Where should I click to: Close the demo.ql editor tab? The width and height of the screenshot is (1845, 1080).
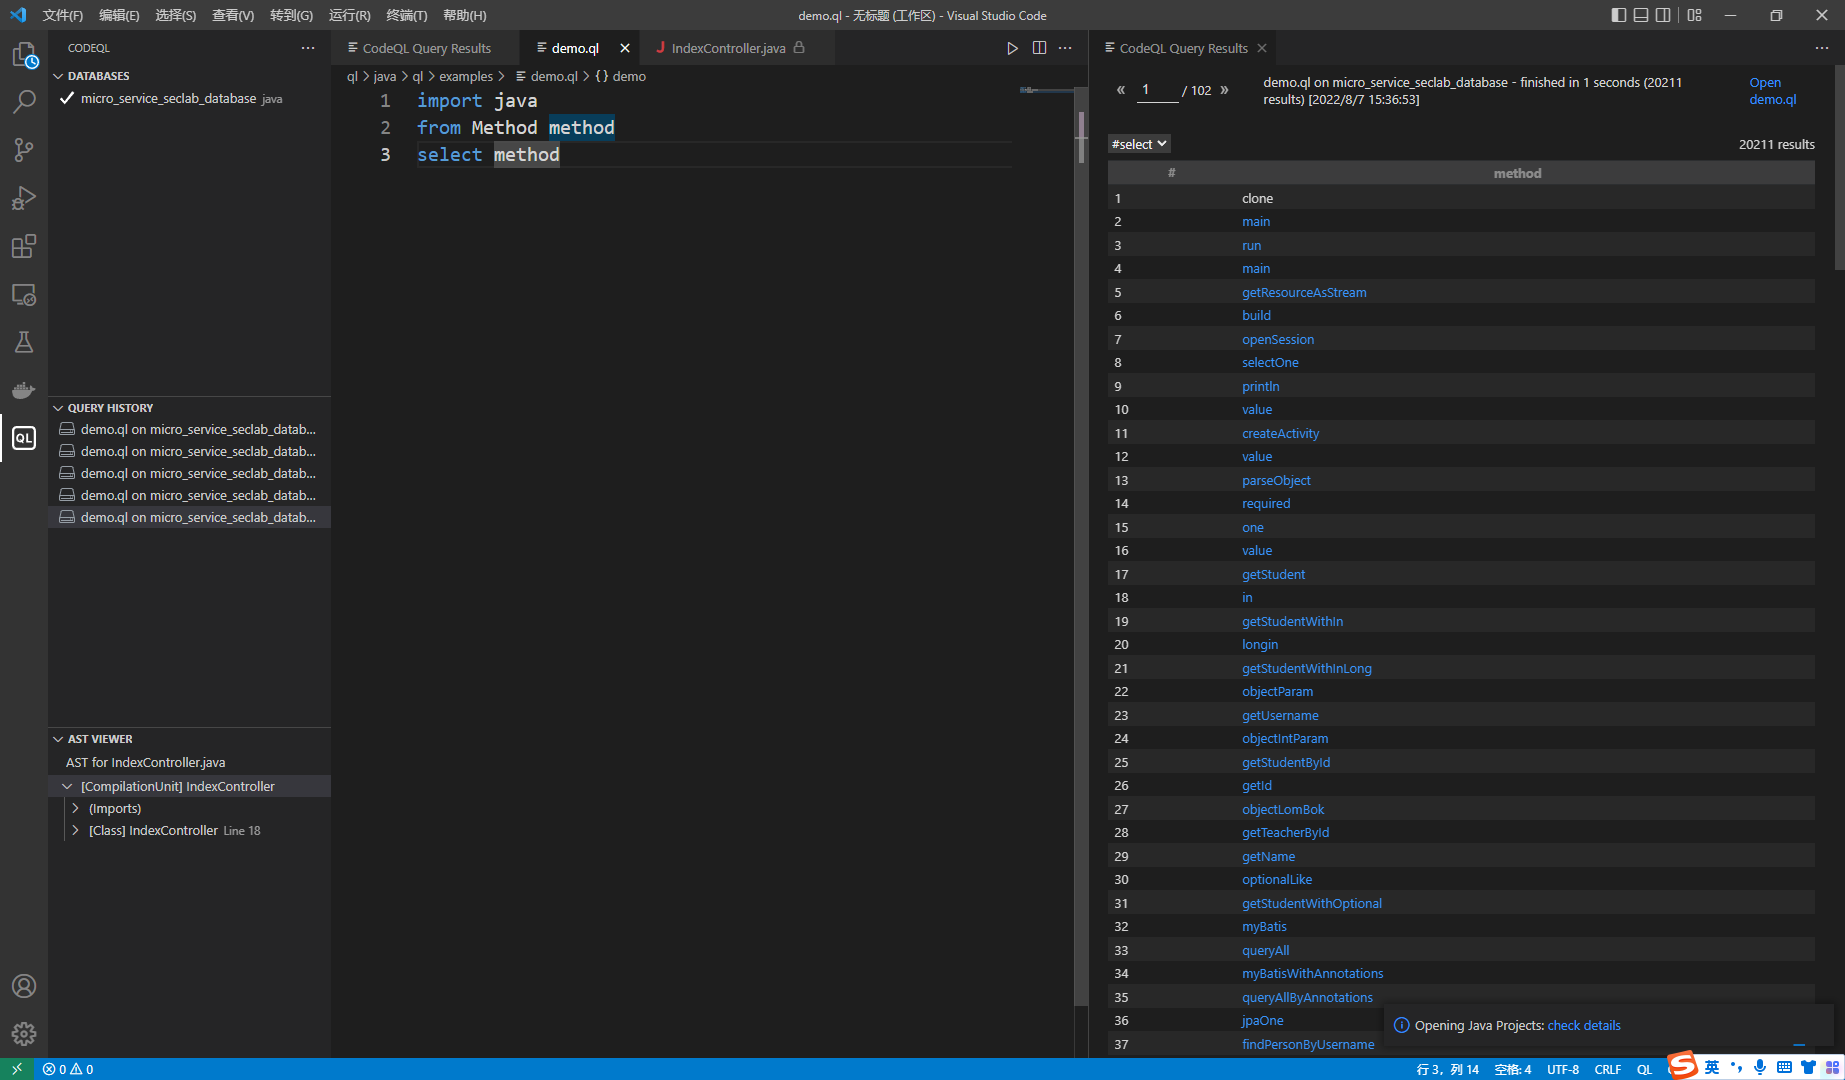coord(625,48)
